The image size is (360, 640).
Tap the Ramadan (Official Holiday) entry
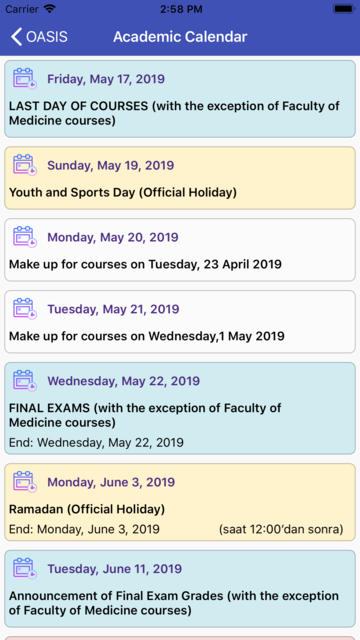point(87,509)
